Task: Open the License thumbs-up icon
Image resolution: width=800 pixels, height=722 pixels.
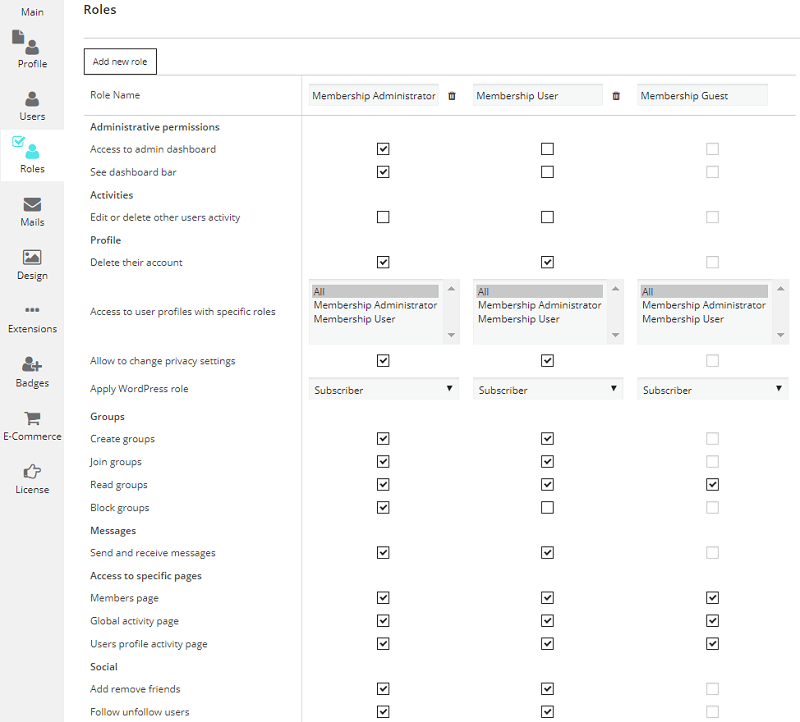Action: tap(32, 471)
